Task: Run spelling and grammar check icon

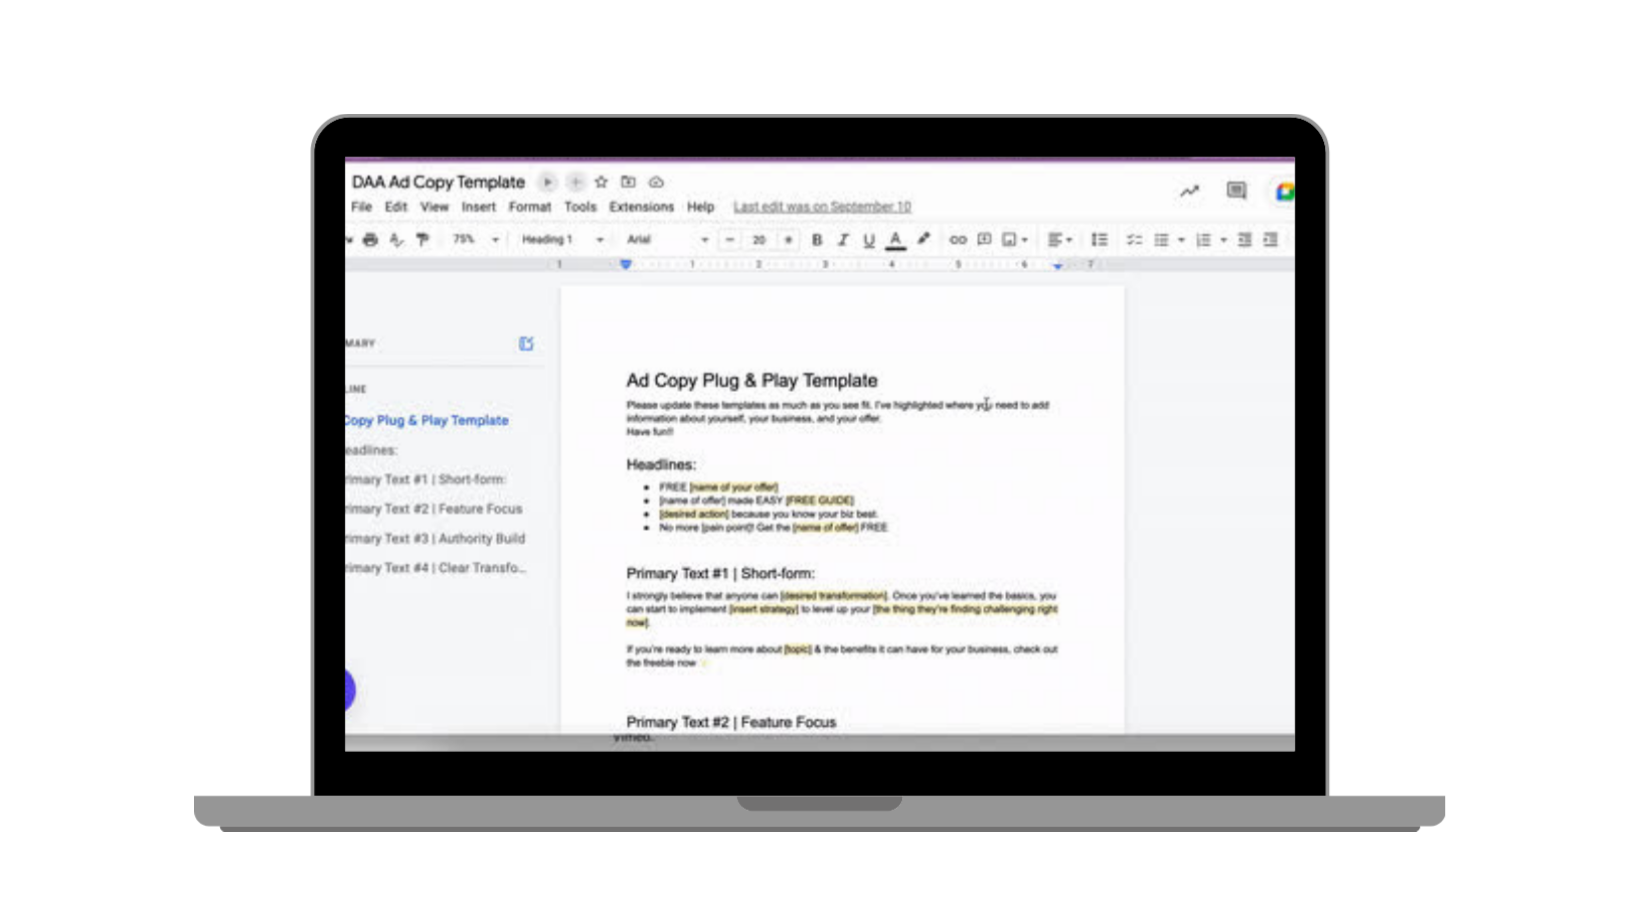Action: point(396,240)
